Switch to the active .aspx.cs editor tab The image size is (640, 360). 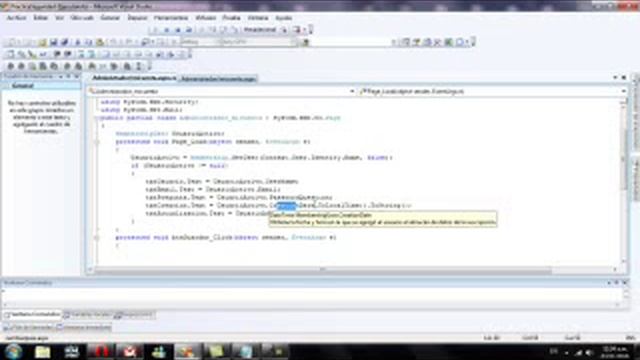point(133,78)
